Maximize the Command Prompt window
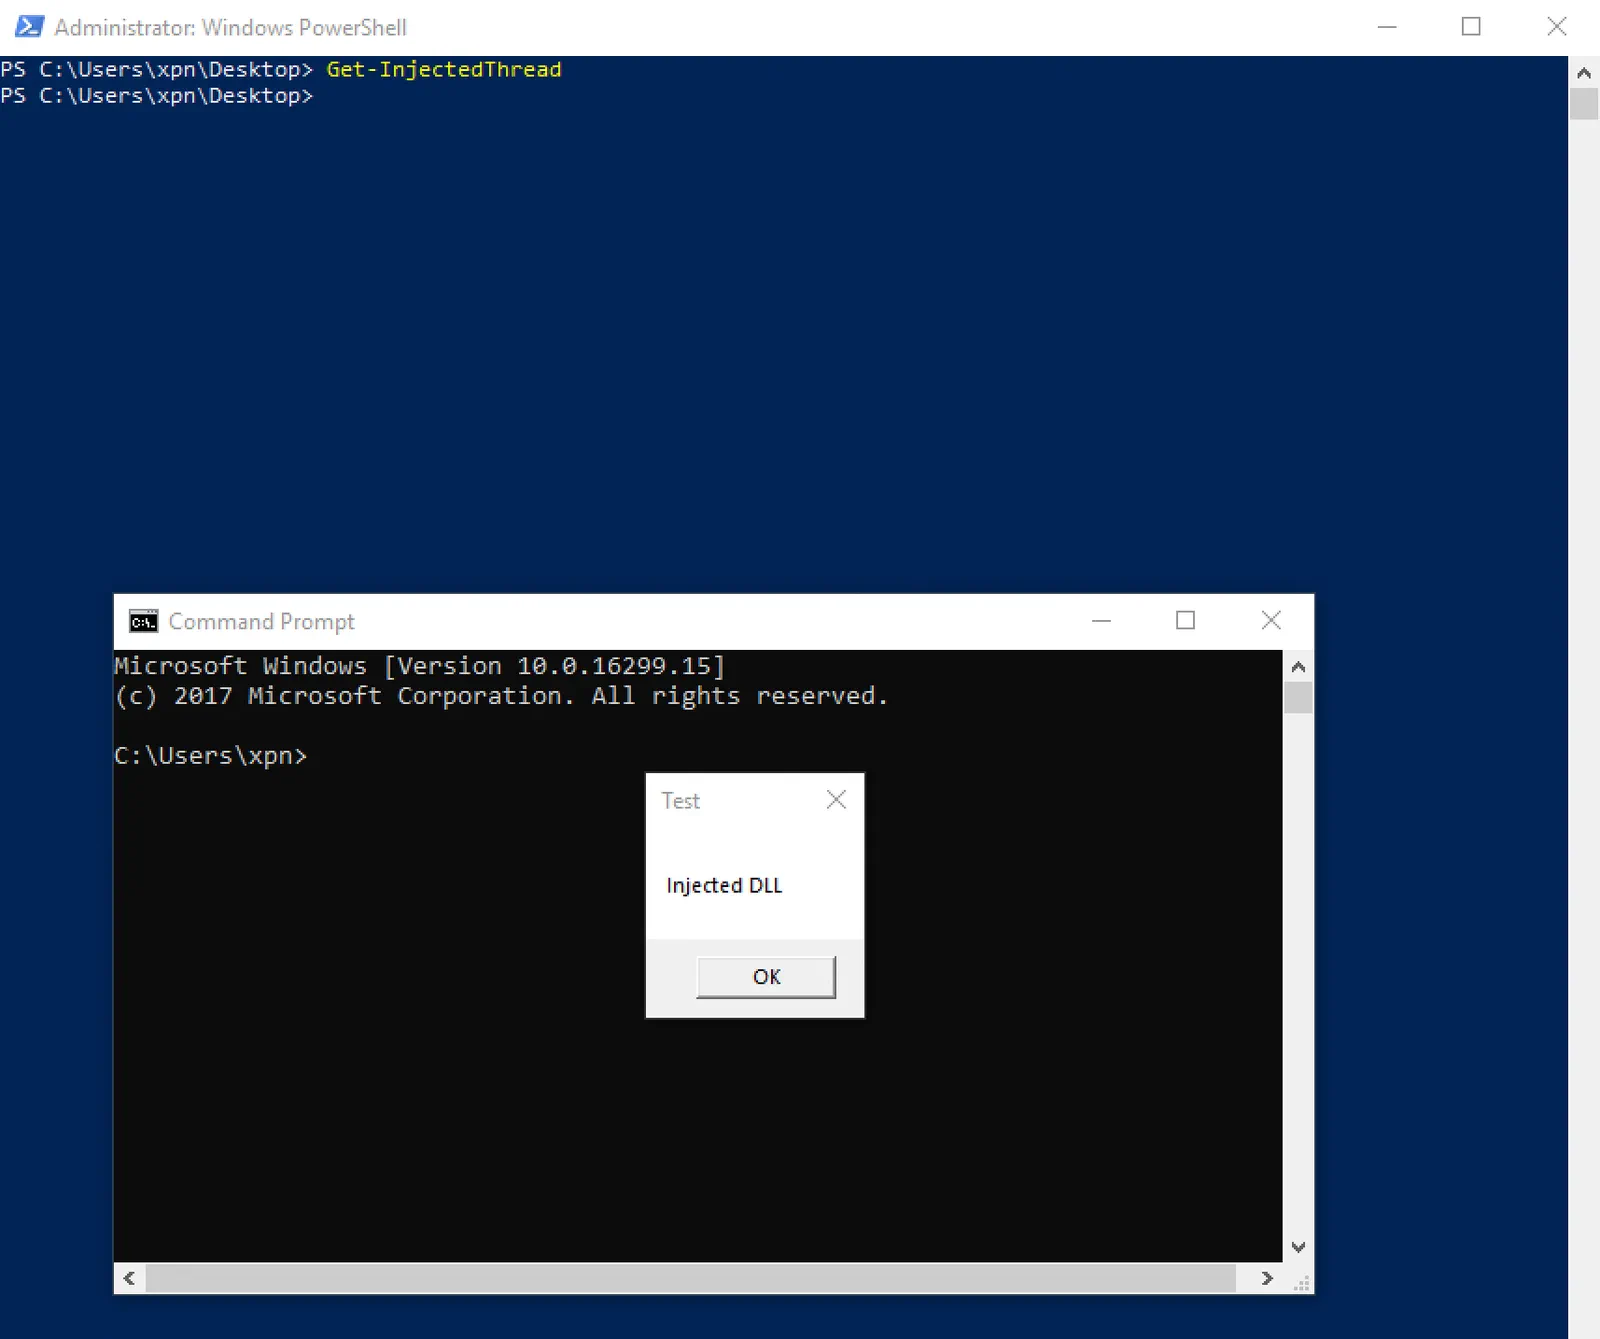The image size is (1600, 1339). [1185, 621]
